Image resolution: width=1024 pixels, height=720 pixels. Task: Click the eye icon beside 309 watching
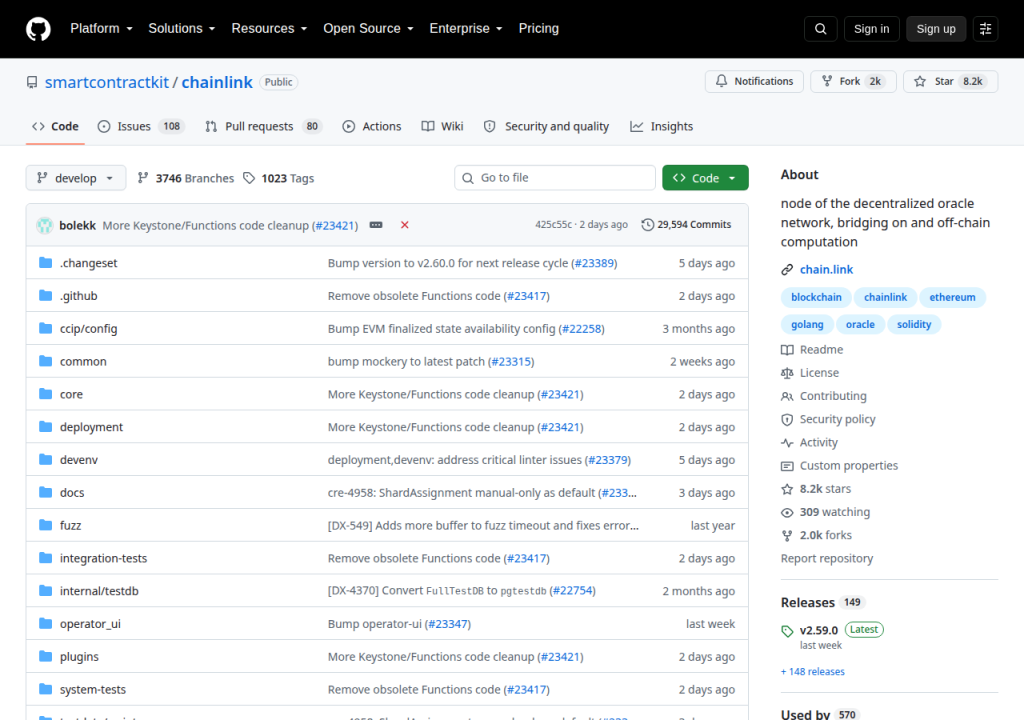click(787, 512)
